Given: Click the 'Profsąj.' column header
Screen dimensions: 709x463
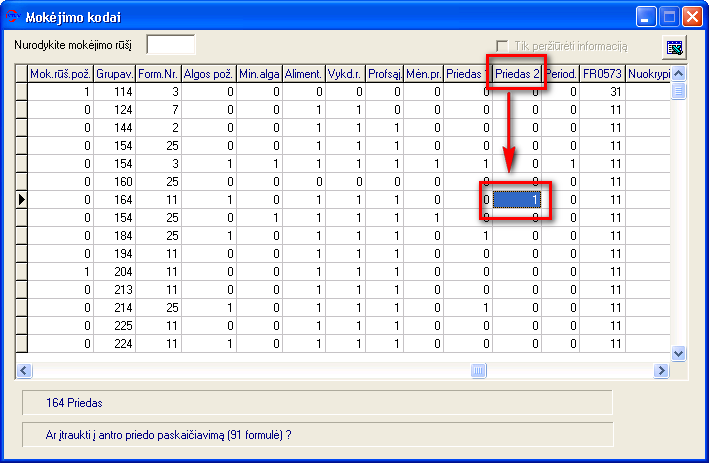Looking at the screenshot, I should (x=385, y=74).
